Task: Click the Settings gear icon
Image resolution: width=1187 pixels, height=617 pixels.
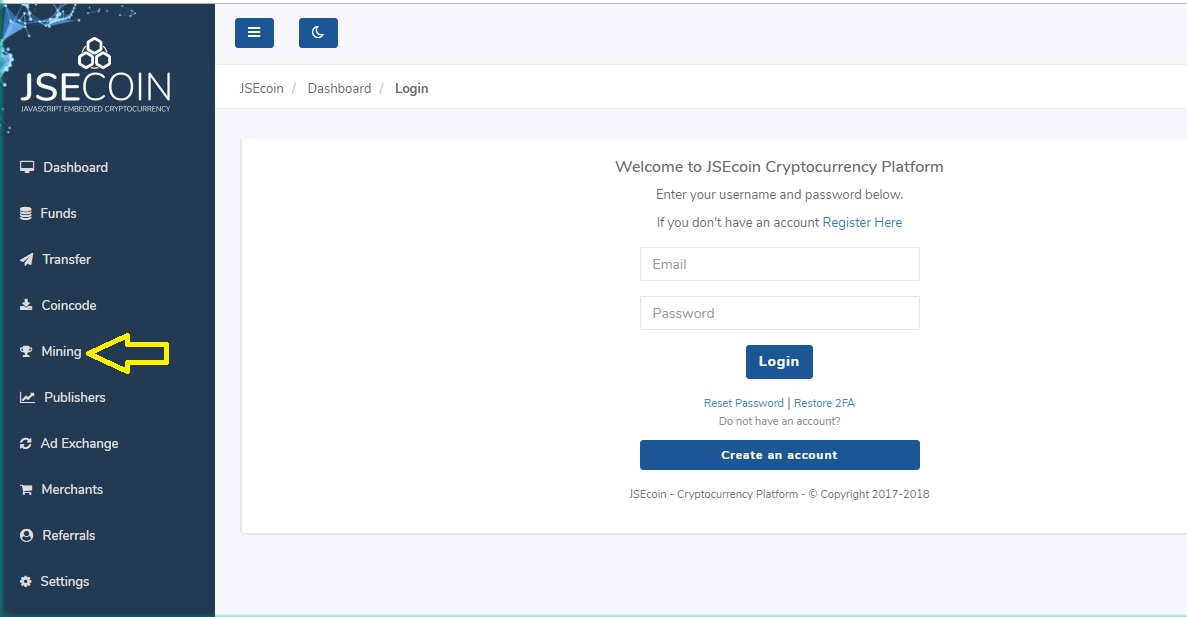Action: [x=26, y=581]
